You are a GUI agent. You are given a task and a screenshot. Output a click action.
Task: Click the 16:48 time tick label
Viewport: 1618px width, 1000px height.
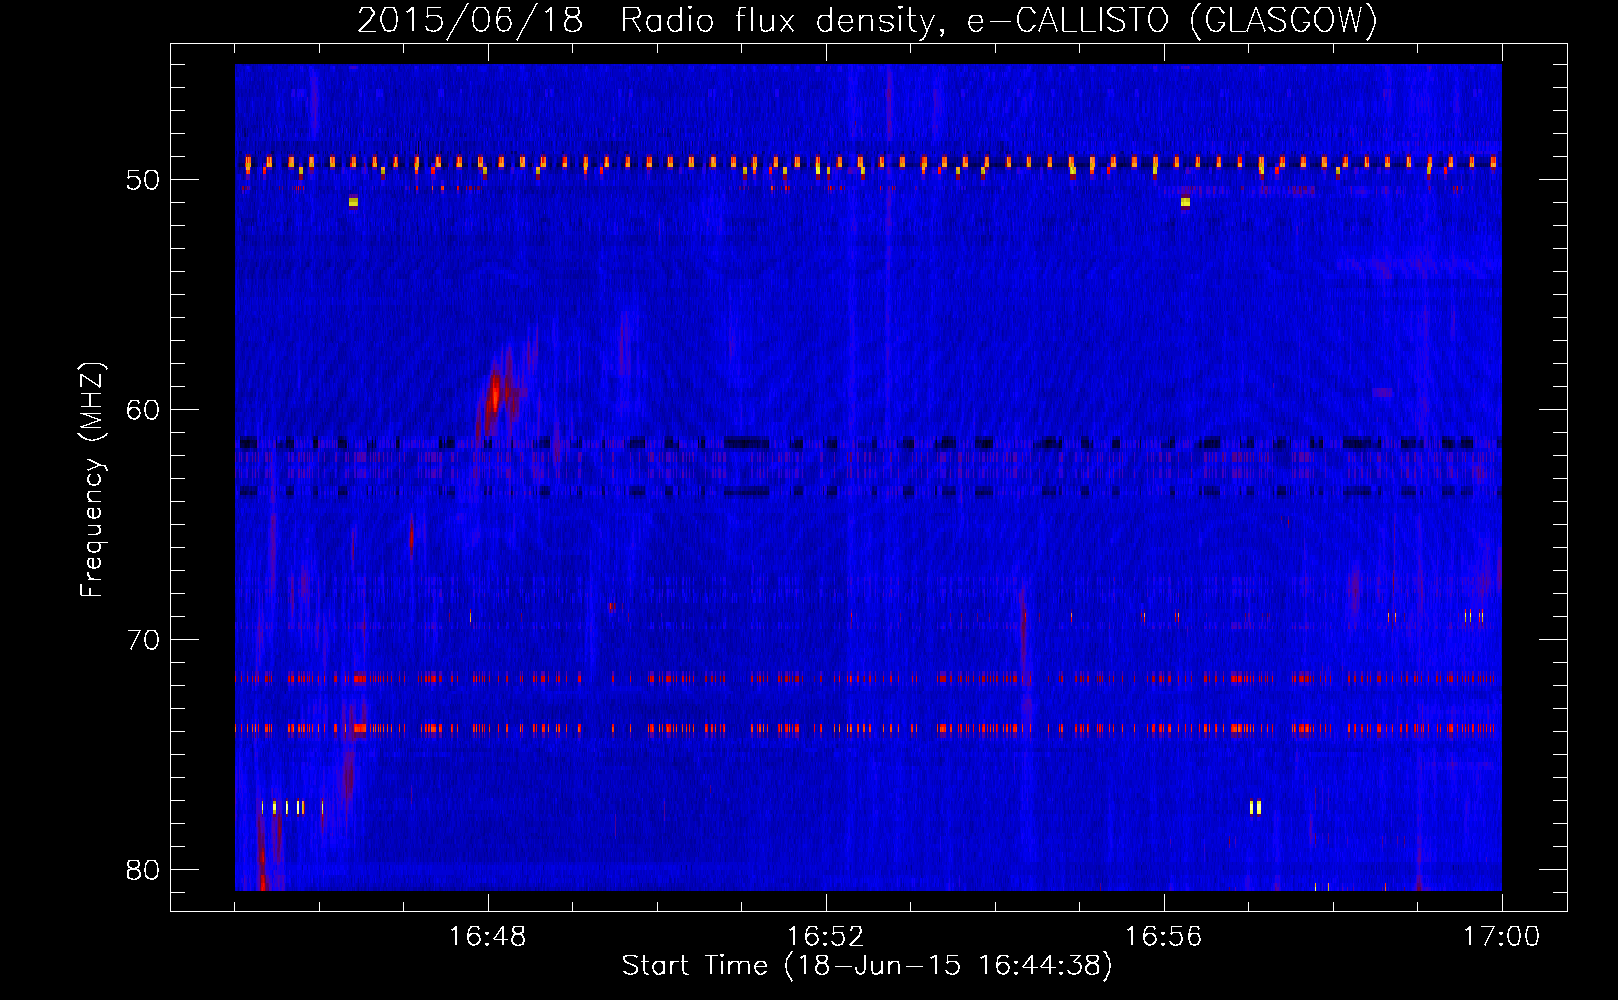488,937
